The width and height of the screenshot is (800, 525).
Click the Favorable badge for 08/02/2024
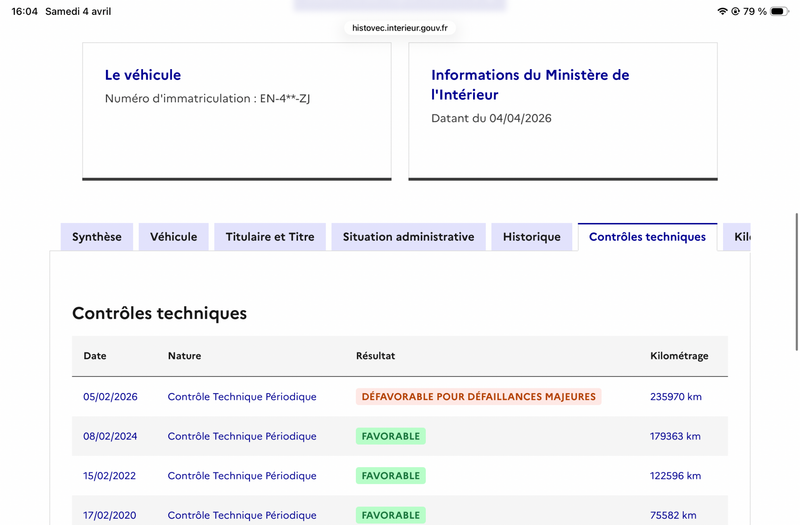(390, 436)
